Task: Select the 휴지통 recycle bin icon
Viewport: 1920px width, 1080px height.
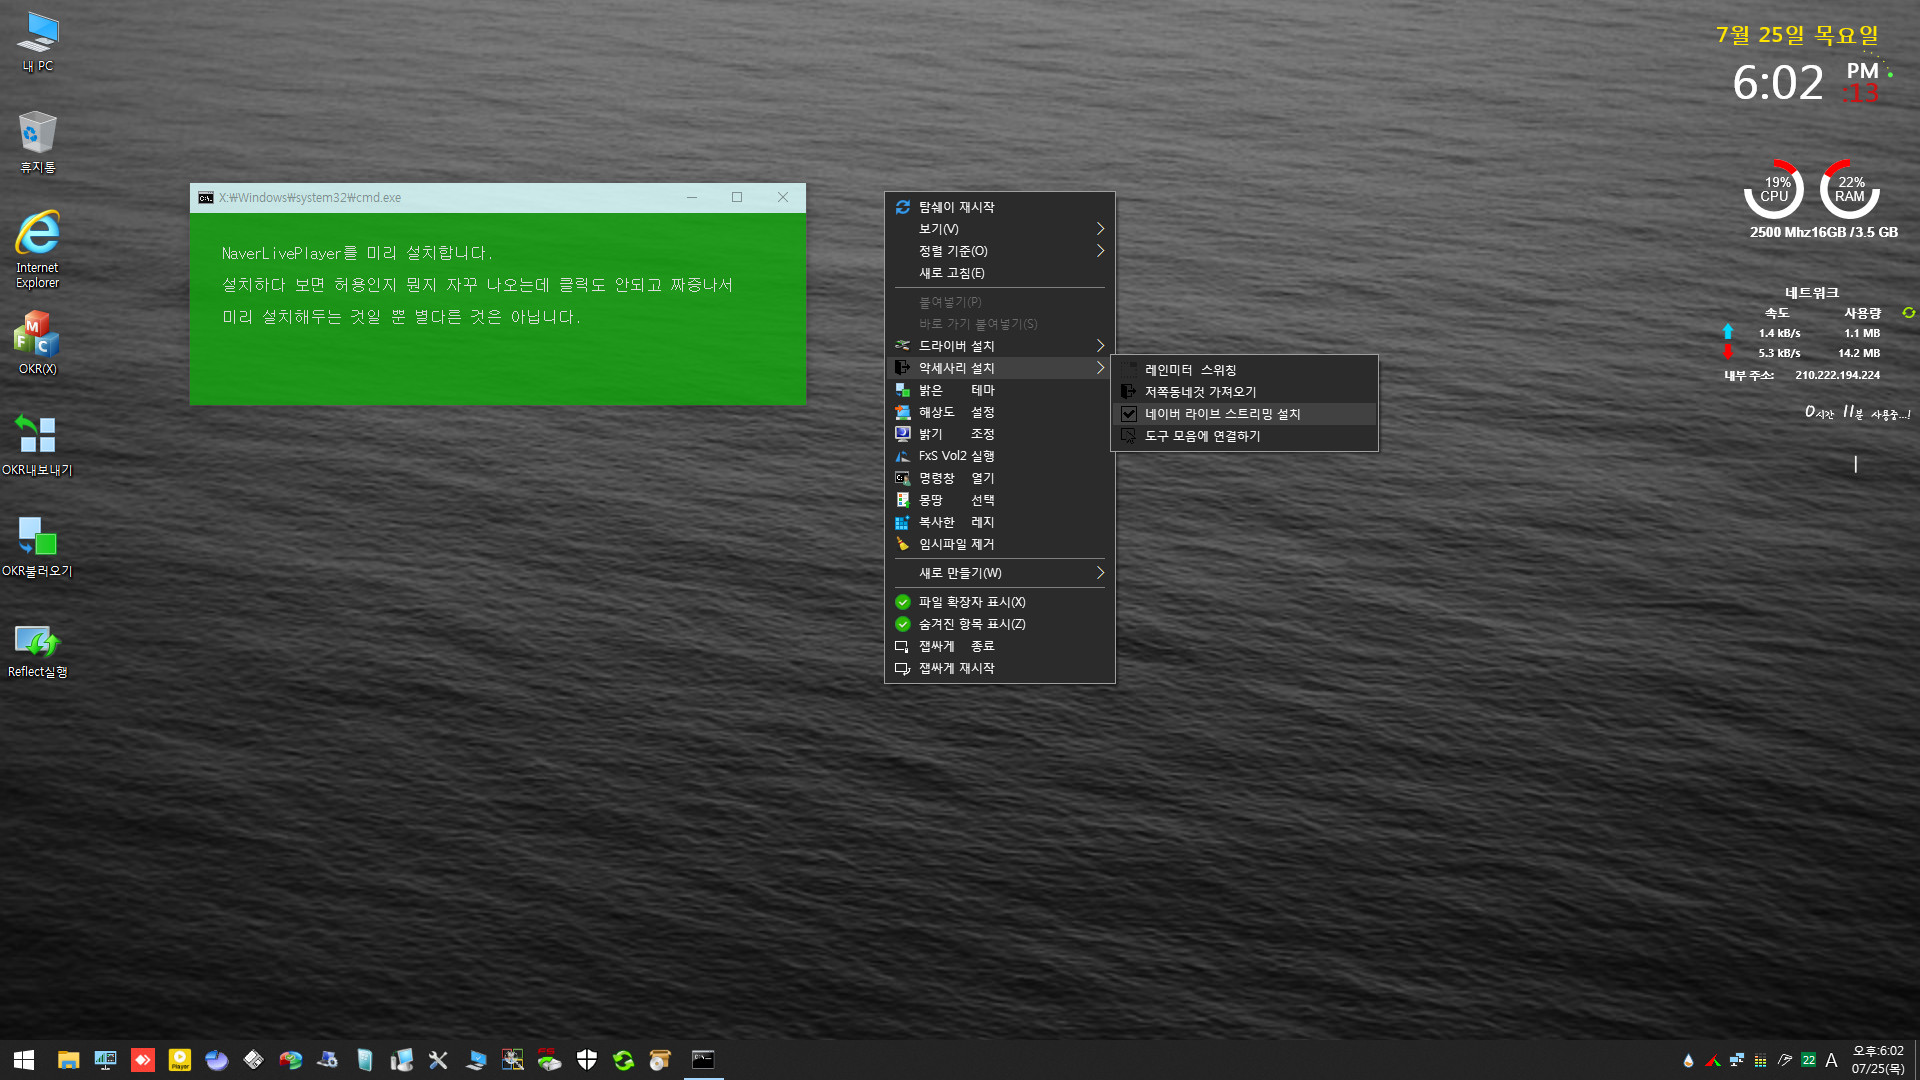Action: coord(38,142)
